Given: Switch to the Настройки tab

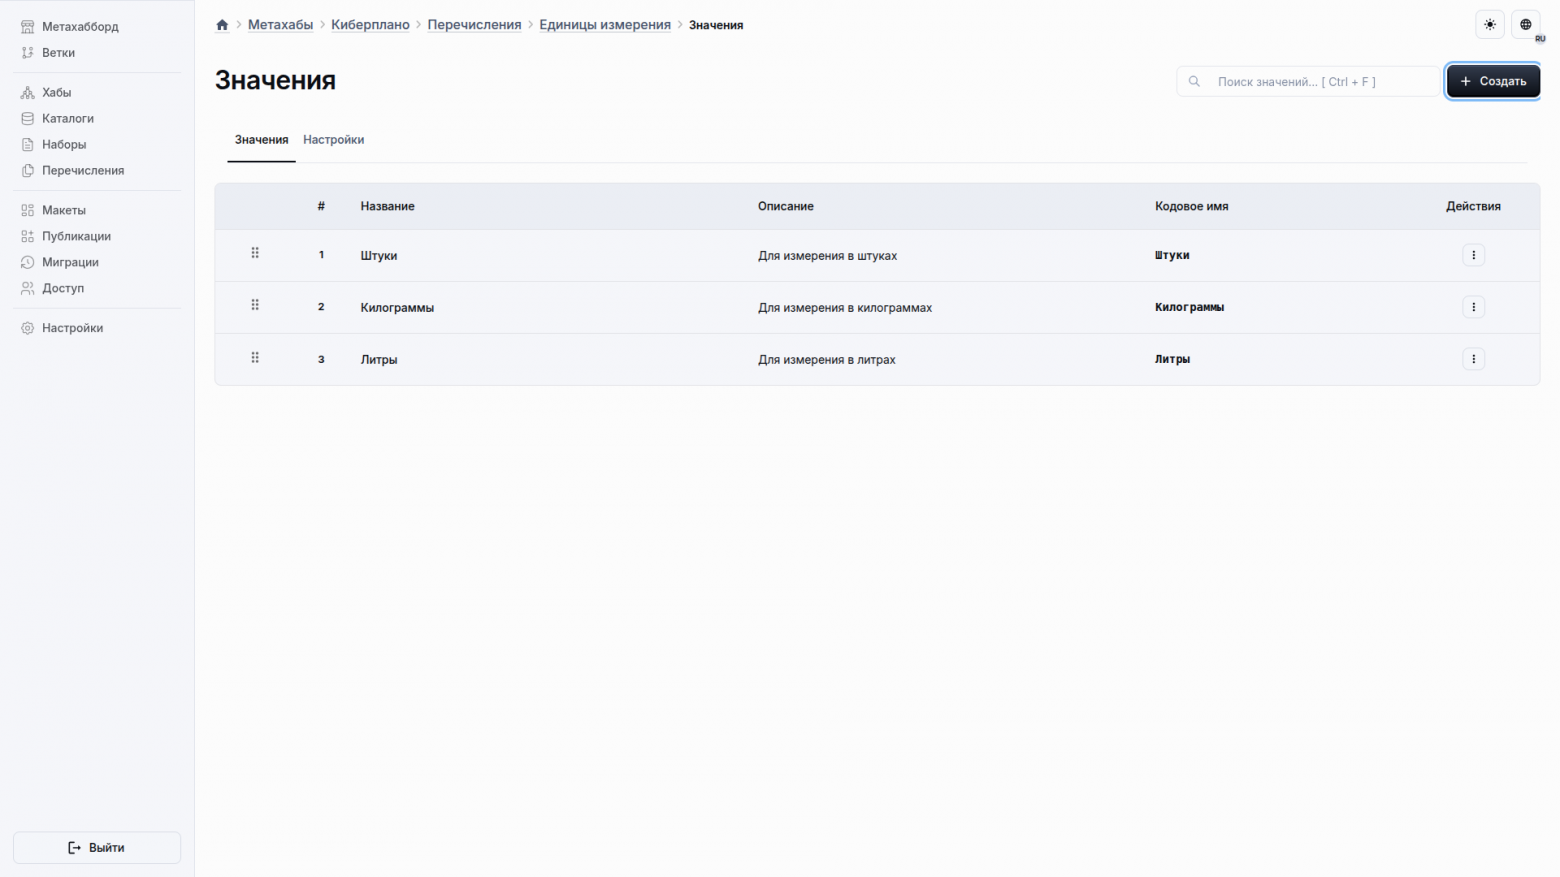Looking at the screenshot, I should tap(333, 140).
